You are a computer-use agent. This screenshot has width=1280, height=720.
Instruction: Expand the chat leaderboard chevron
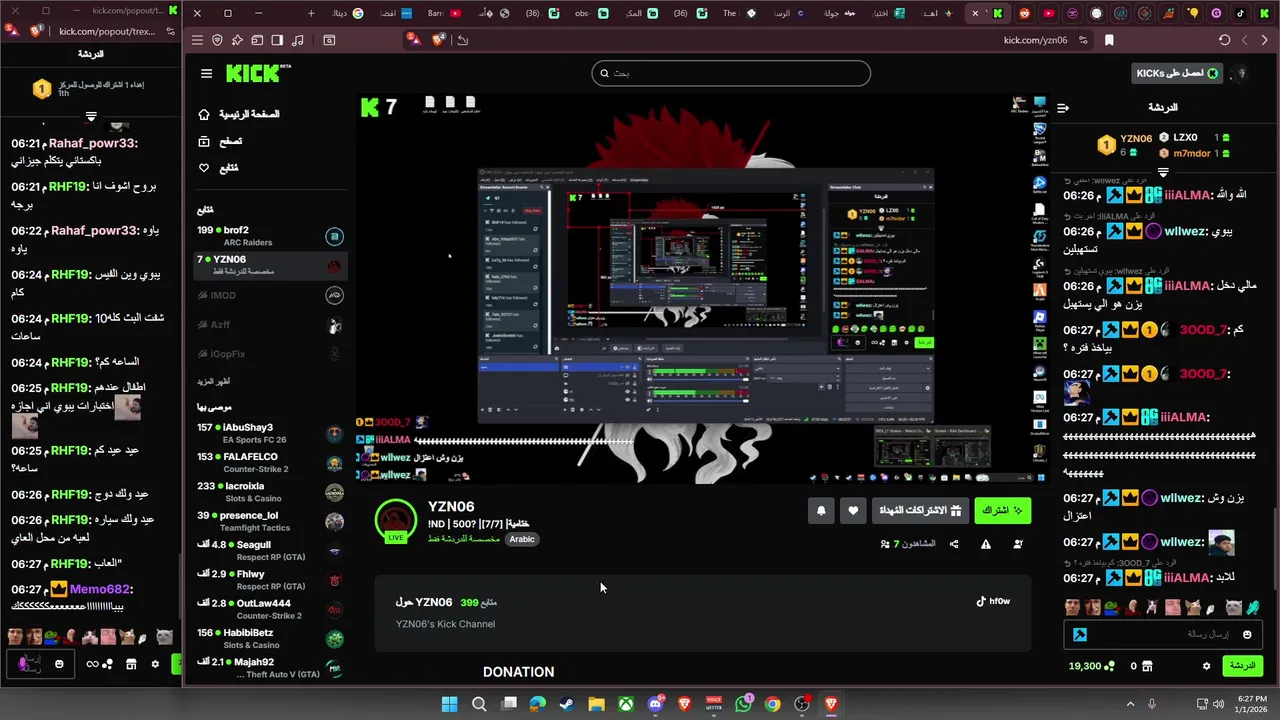[1163, 173]
